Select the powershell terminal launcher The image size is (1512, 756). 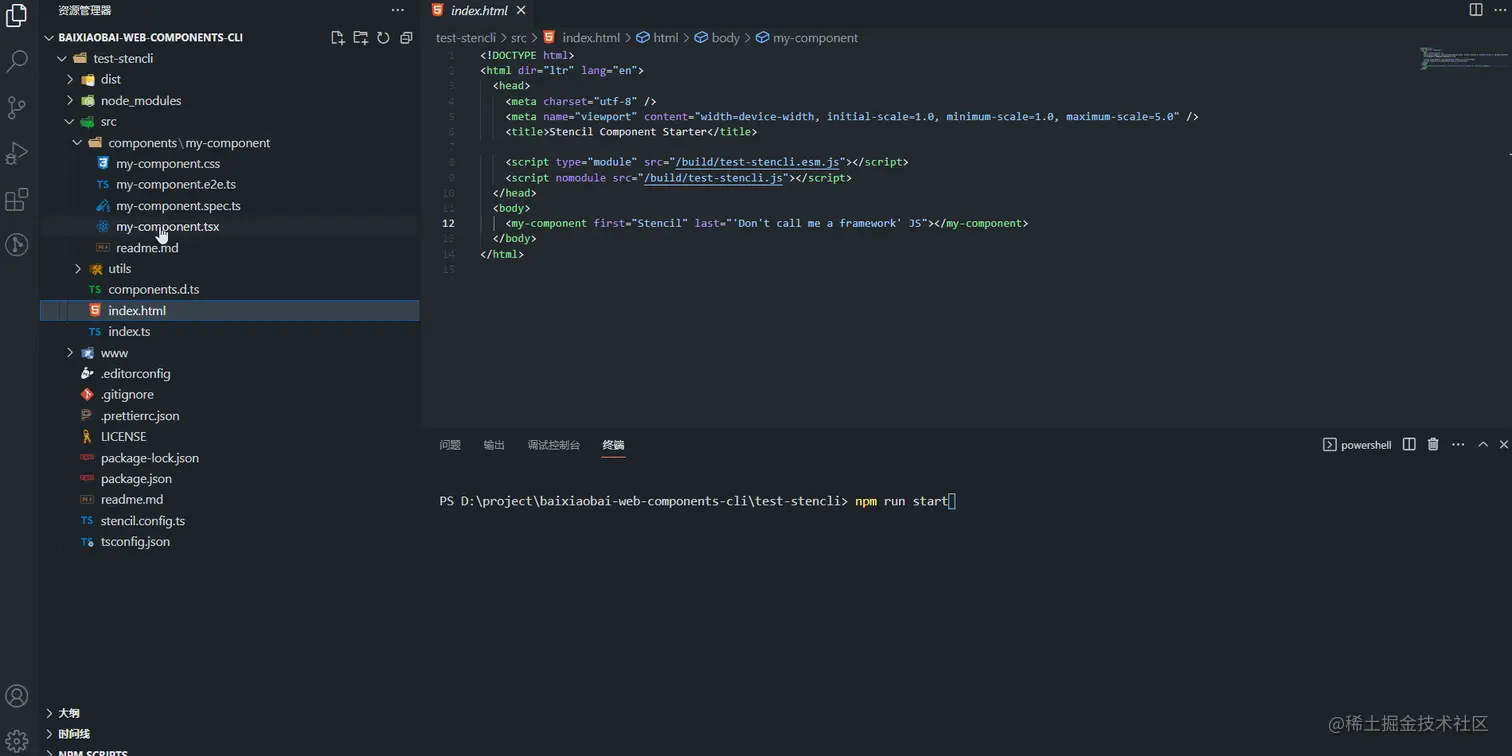[x=1357, y=445]
